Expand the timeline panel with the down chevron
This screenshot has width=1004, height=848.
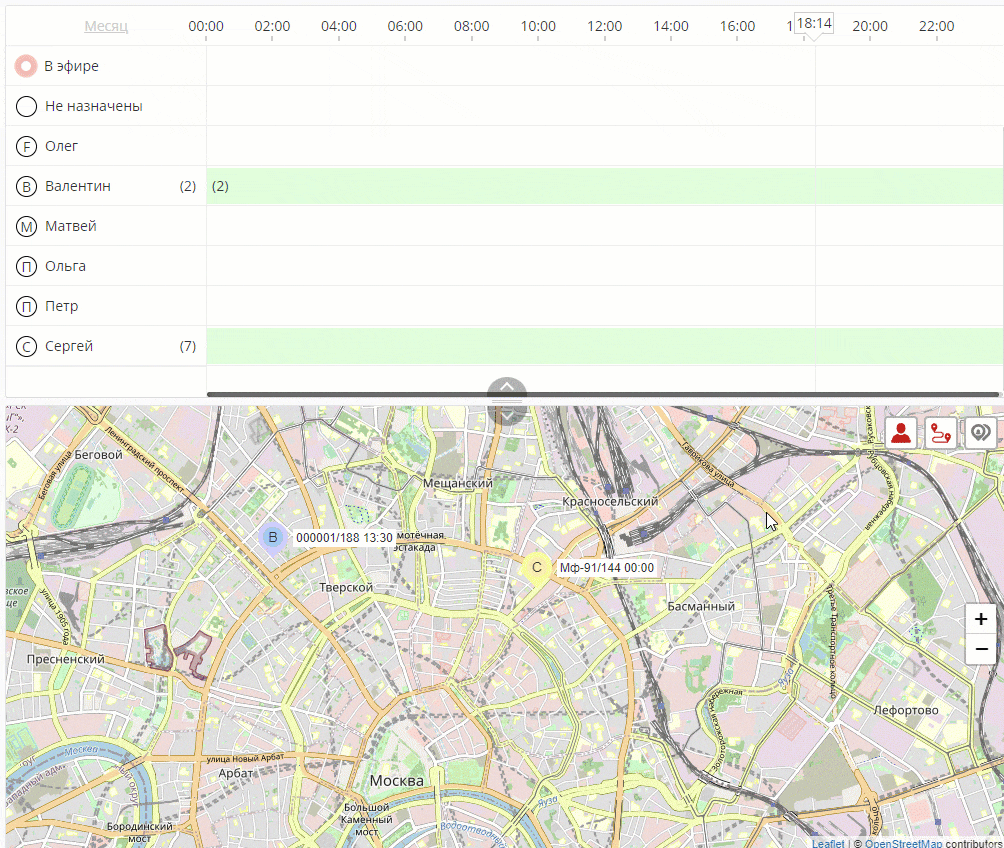(506, 415)
